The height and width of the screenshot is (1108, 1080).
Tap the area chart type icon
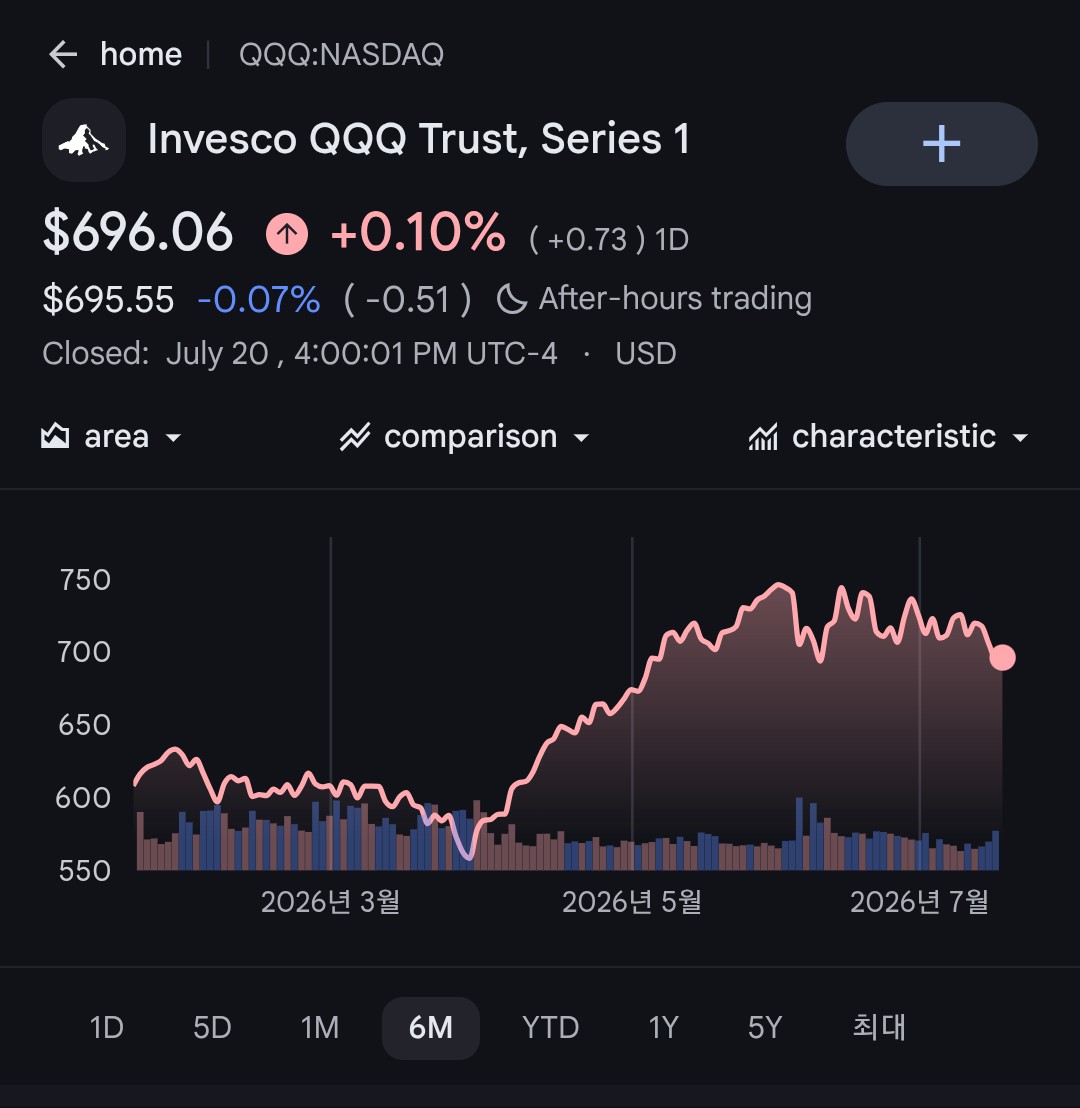click(55, 436)
